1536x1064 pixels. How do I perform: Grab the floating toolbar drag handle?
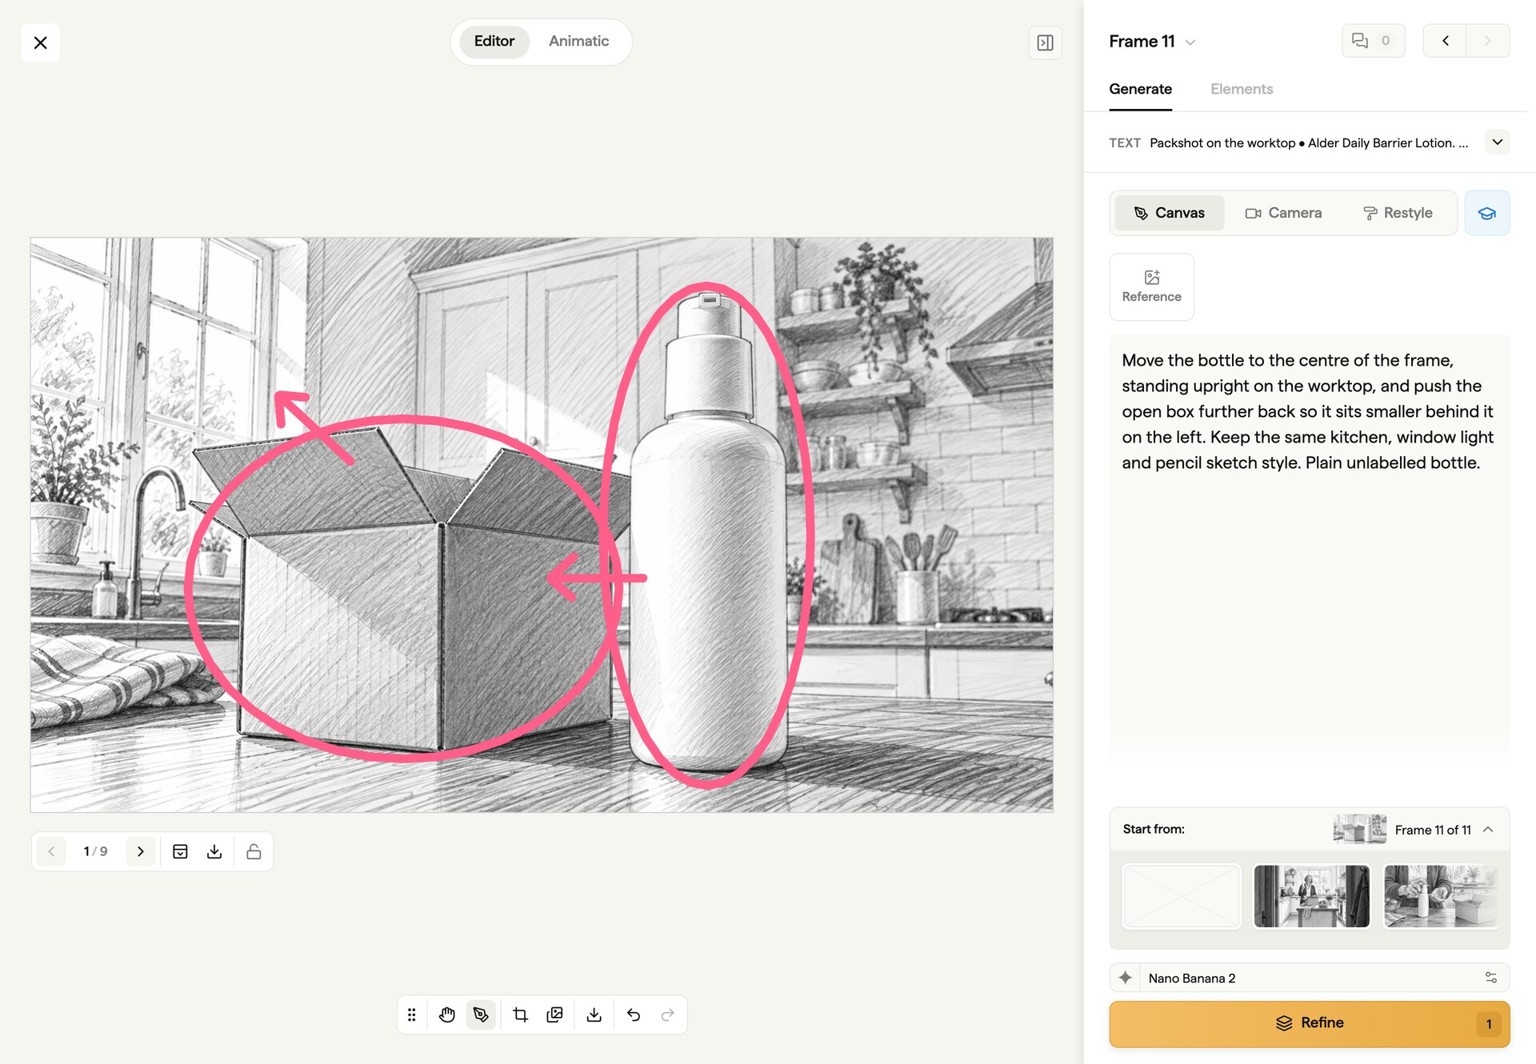[412, 1015]
